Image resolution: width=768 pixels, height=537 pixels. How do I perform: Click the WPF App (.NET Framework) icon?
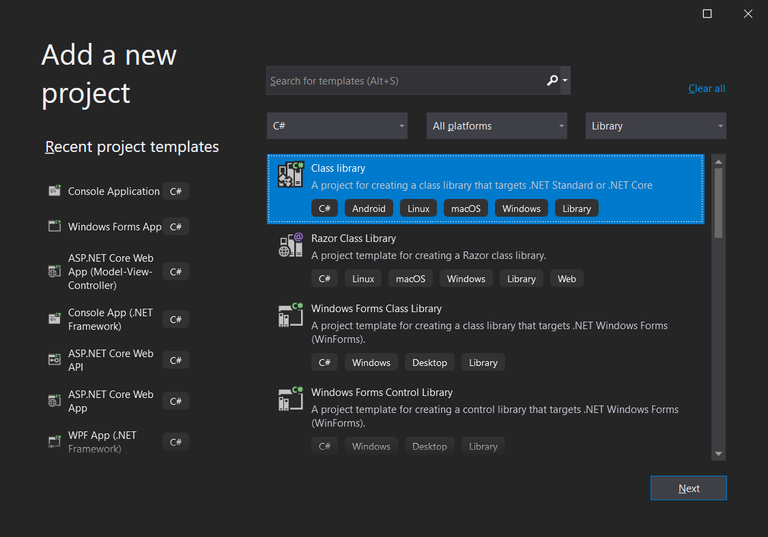tap(55, 441)
